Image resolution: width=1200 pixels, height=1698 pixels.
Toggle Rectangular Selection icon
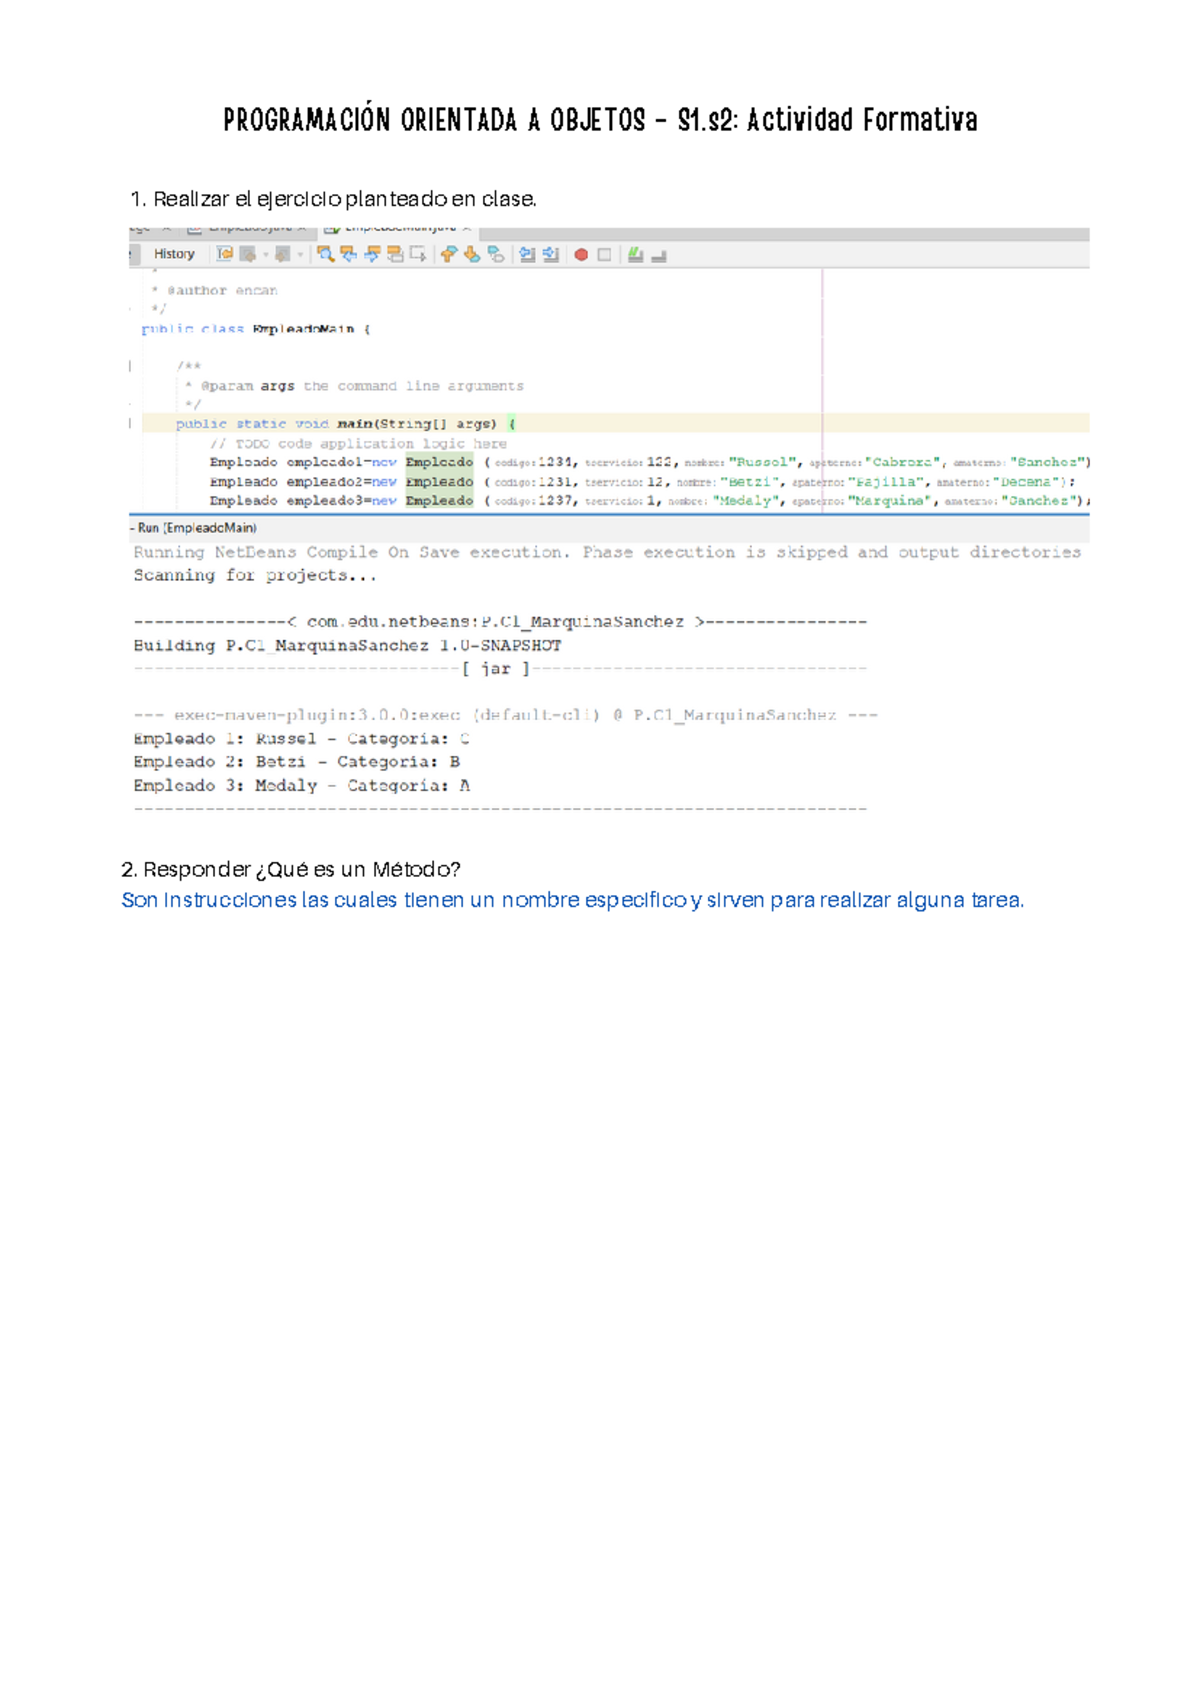click(418, 254)
